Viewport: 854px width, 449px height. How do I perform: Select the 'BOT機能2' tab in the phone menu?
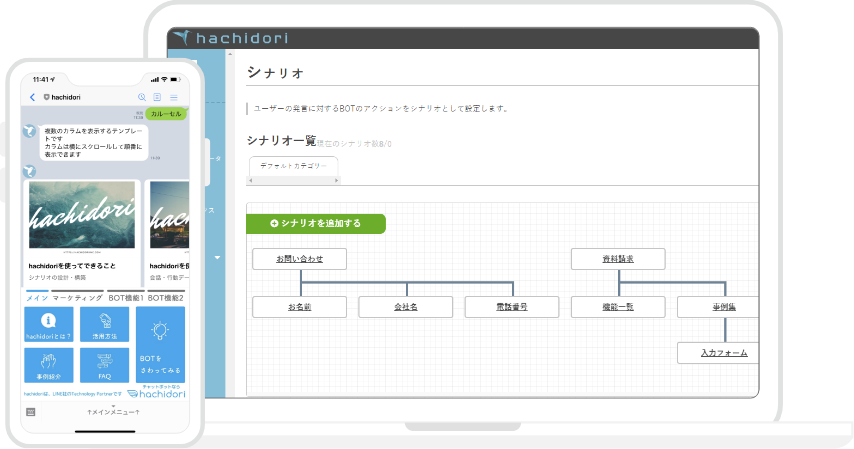coord(166,298)
